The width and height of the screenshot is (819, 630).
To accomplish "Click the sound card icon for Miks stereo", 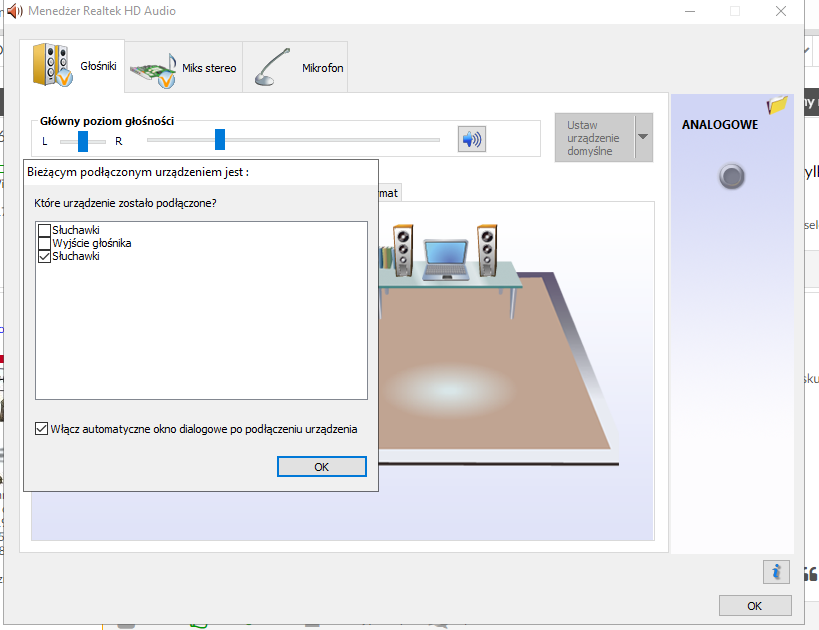I will pyautogui.click(x=154, y=71).
